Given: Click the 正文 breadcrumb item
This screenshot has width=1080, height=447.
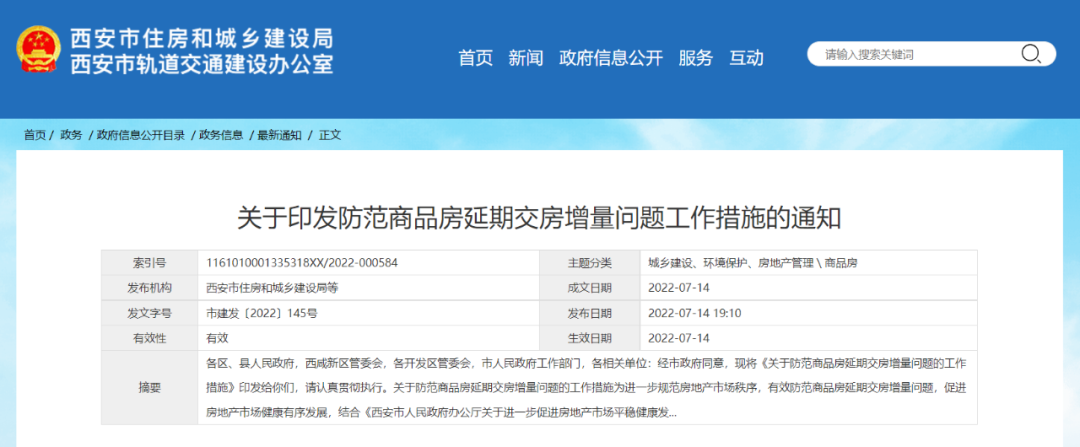Looking at the screenshot, I should [330, 135].
